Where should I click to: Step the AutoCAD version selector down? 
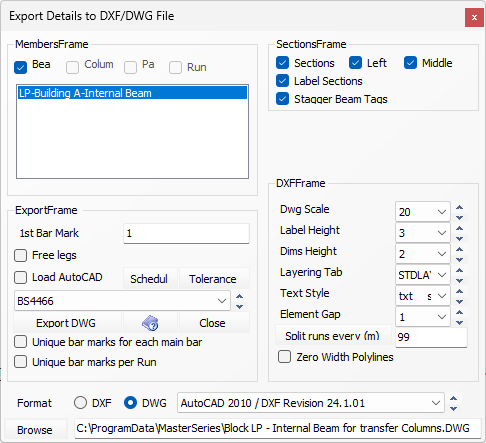(453, 408)
